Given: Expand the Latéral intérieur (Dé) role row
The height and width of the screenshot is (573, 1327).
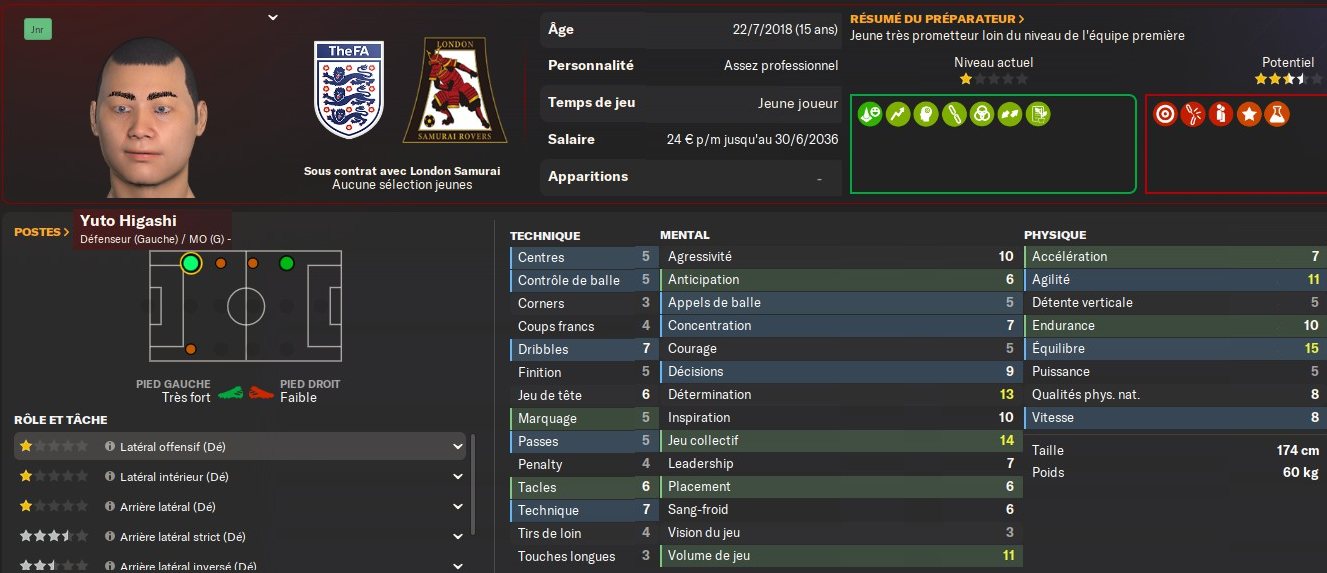Looking at the screenshot, I should [458, 477].
